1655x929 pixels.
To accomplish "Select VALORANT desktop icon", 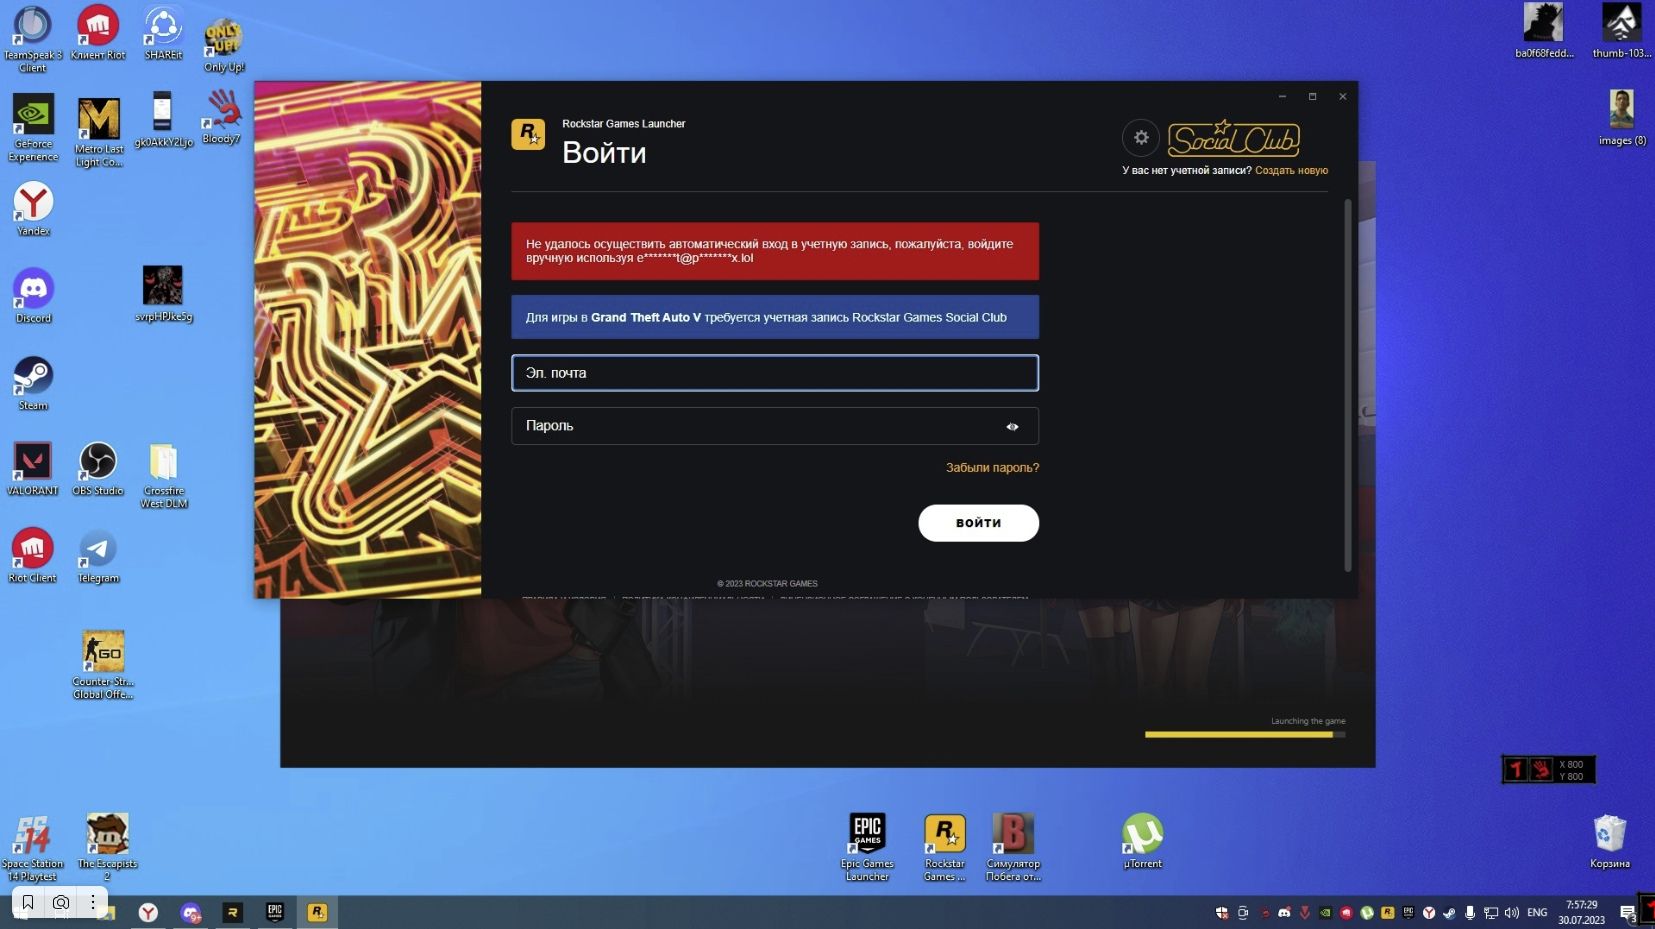I will pos(33,469).
